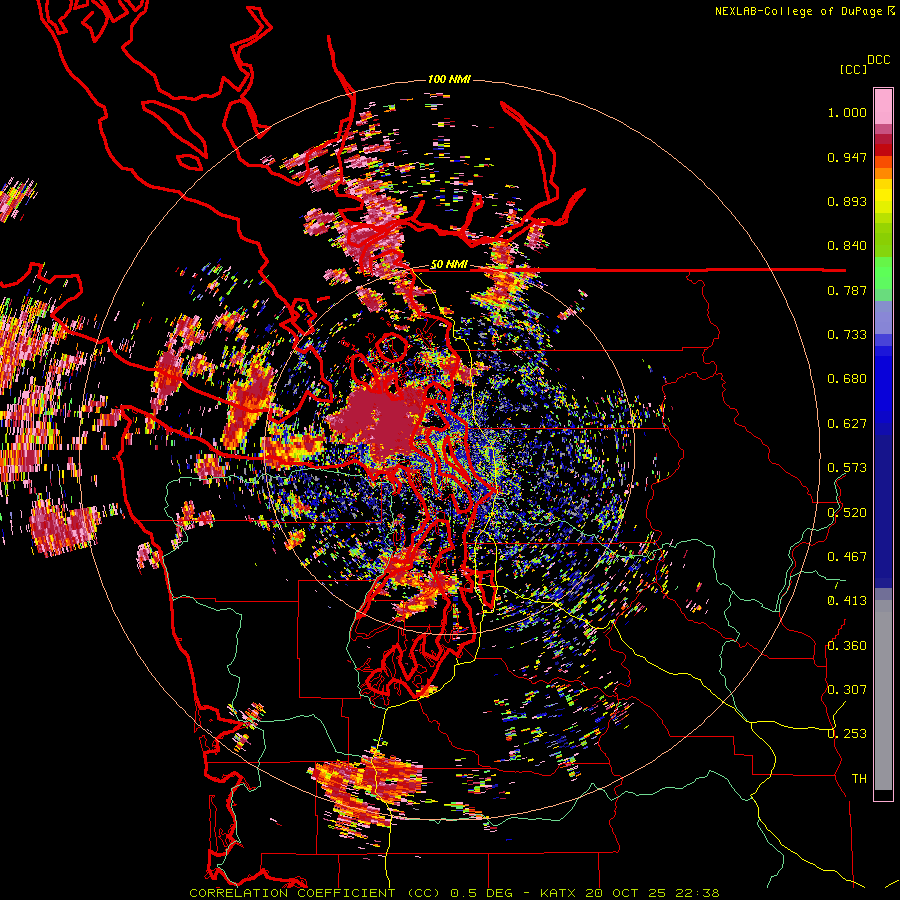
Task: Select the 0.467 scale value
Action: (x=847, y=557)
